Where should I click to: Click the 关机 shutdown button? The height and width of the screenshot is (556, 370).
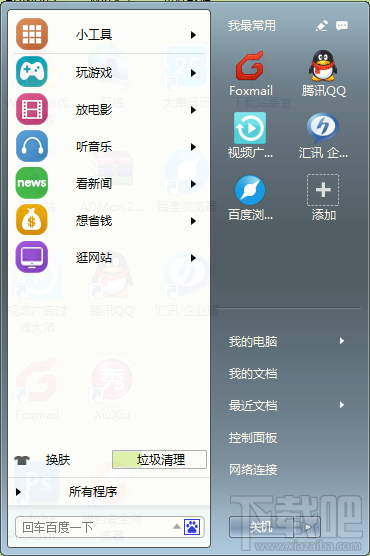261,527
